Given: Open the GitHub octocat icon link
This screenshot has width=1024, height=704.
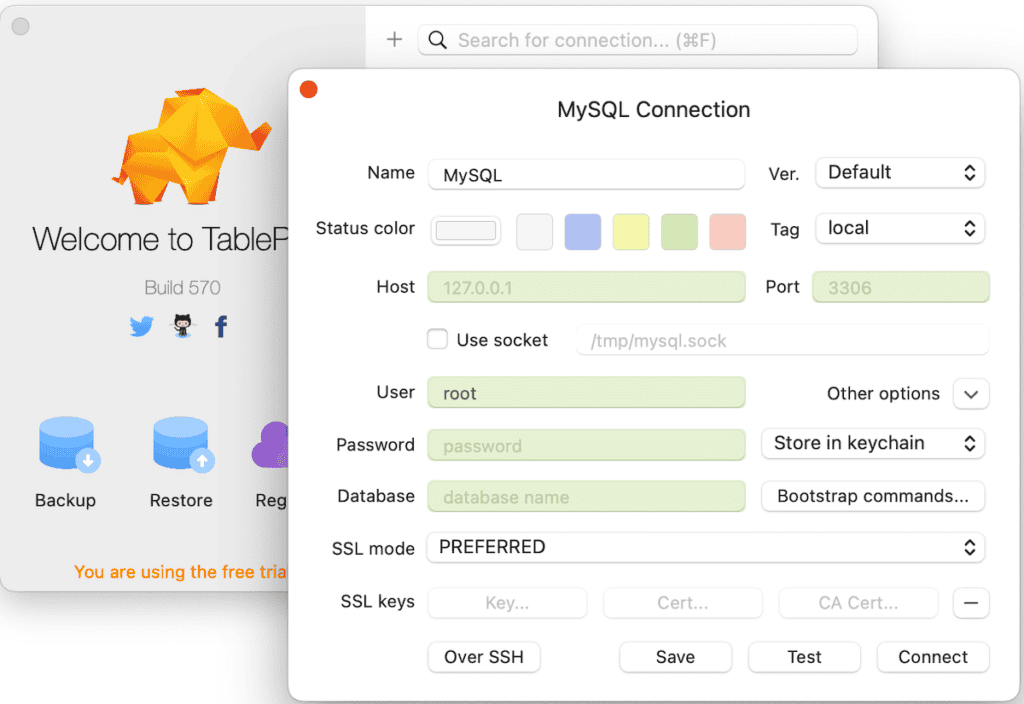Looking at the screenshot, I should point(182,326).
